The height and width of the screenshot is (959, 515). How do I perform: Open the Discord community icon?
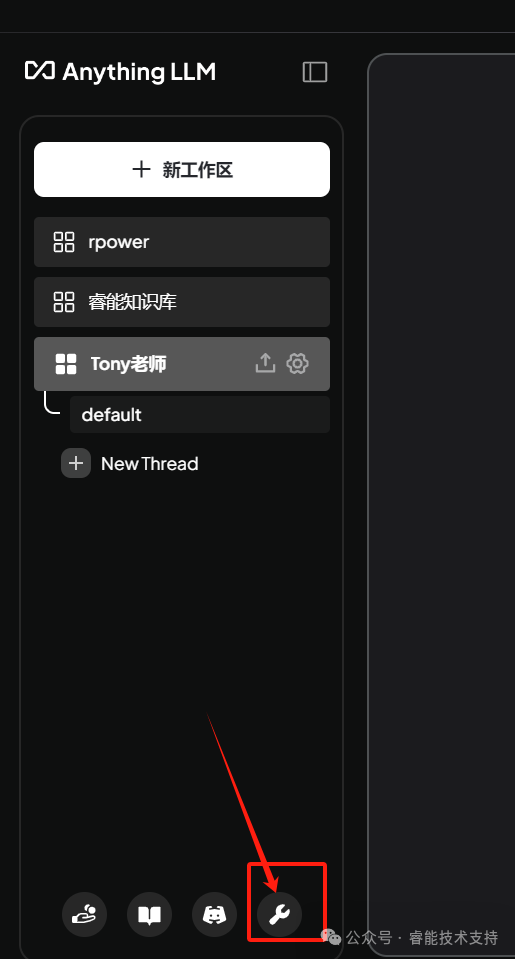[214, 915]
